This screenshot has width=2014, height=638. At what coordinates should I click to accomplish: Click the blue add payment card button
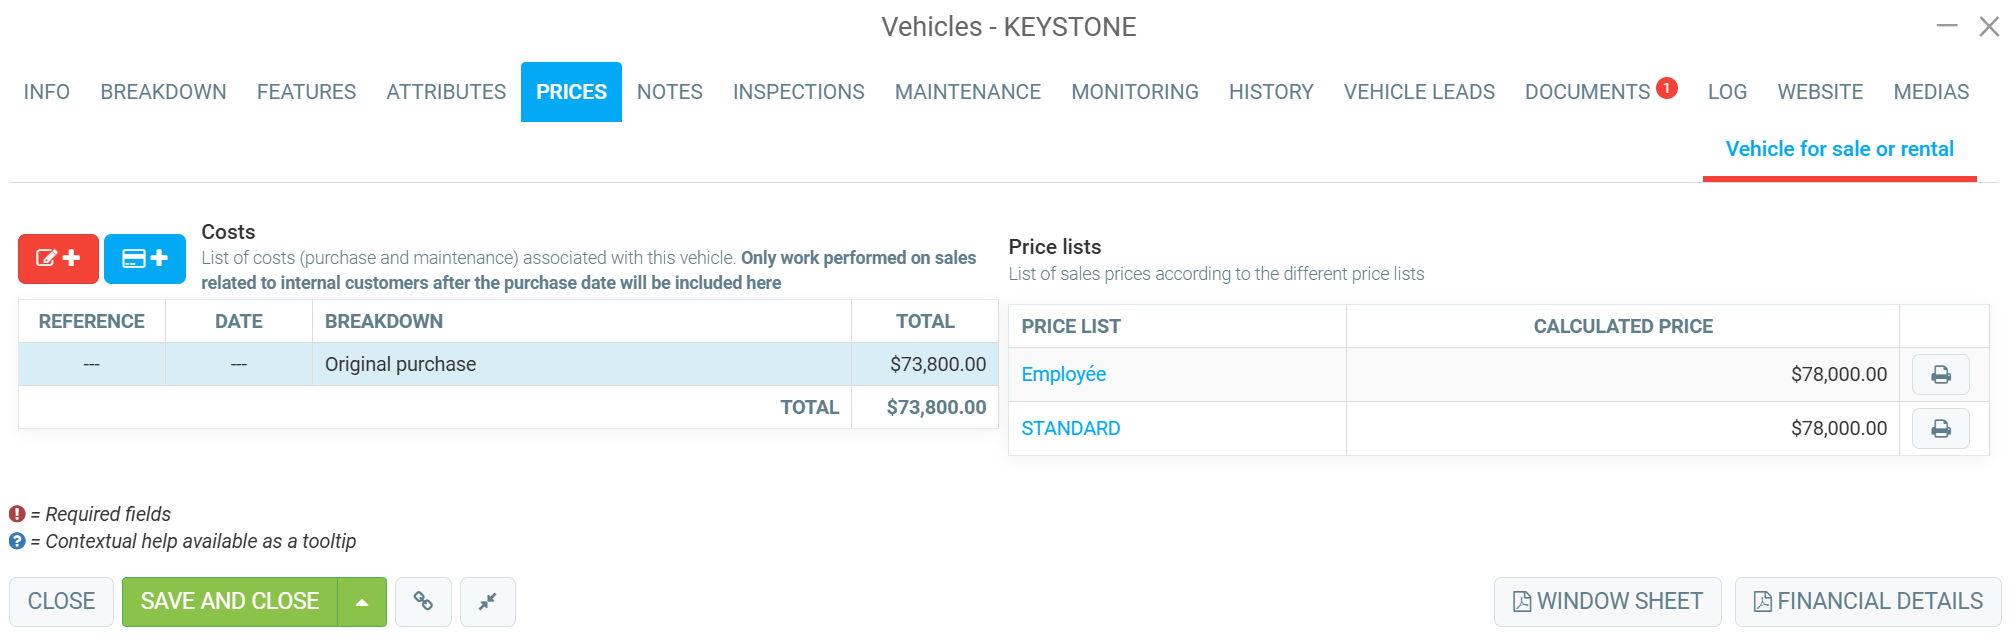[145, 259]
